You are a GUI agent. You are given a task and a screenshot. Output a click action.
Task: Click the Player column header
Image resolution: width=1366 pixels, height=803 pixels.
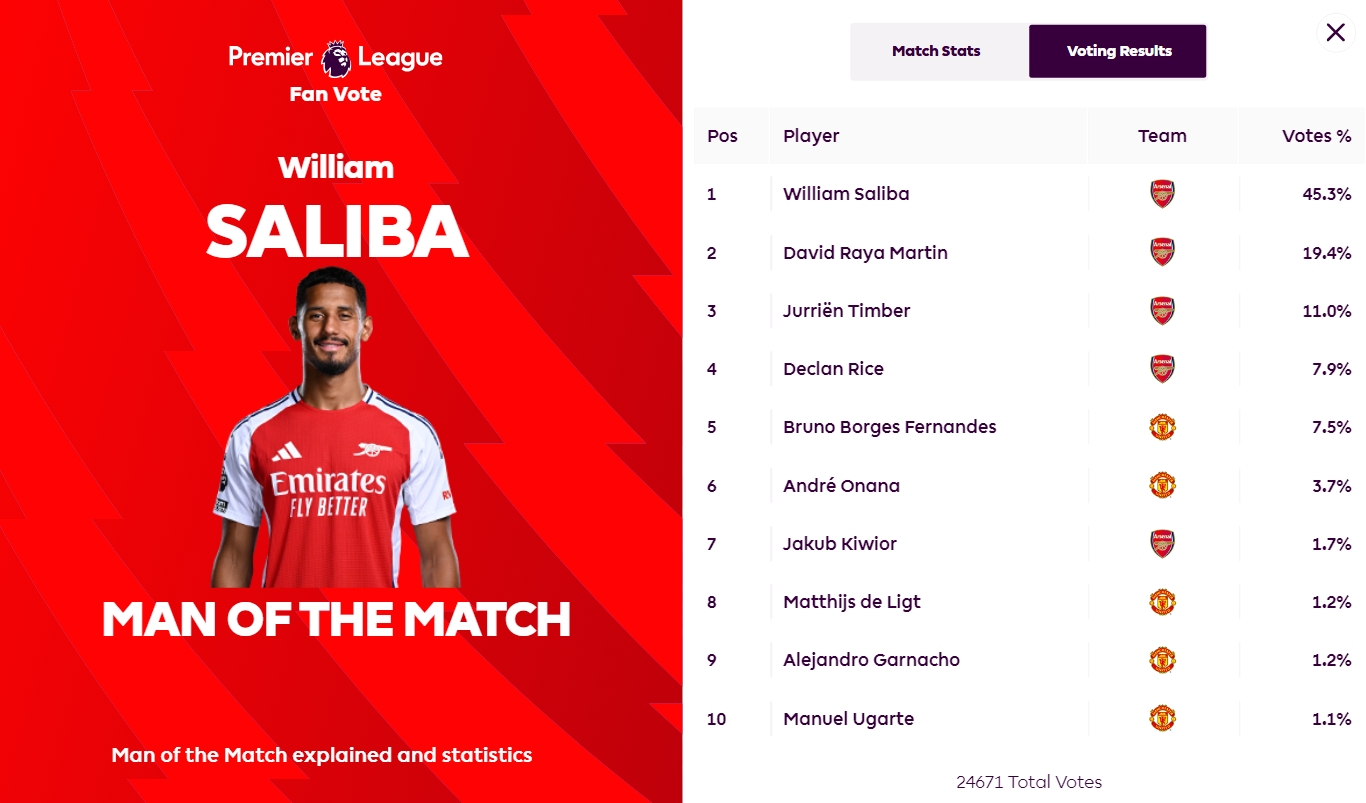pyautogui.click(x=811, y=136)
